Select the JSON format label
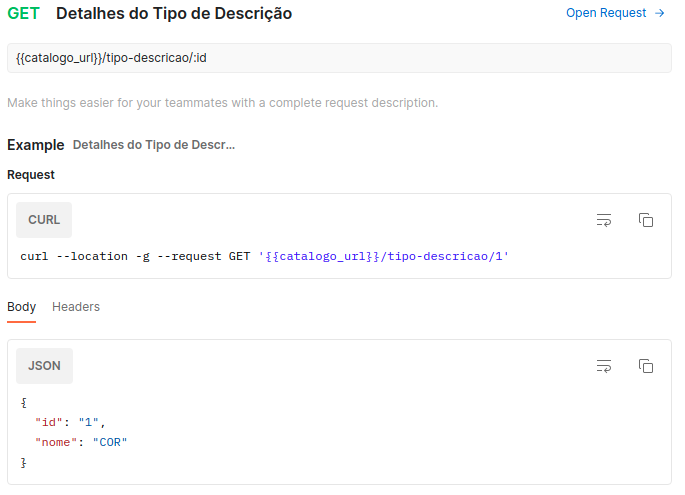This screenshot has width=685, height=495. pyautogui.click(x=45, y=366)
